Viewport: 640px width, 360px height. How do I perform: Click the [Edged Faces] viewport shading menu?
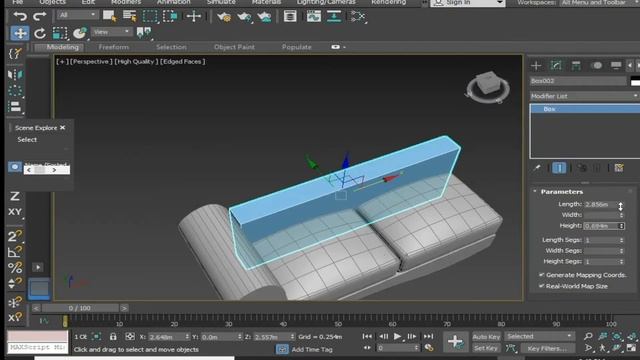182,62
